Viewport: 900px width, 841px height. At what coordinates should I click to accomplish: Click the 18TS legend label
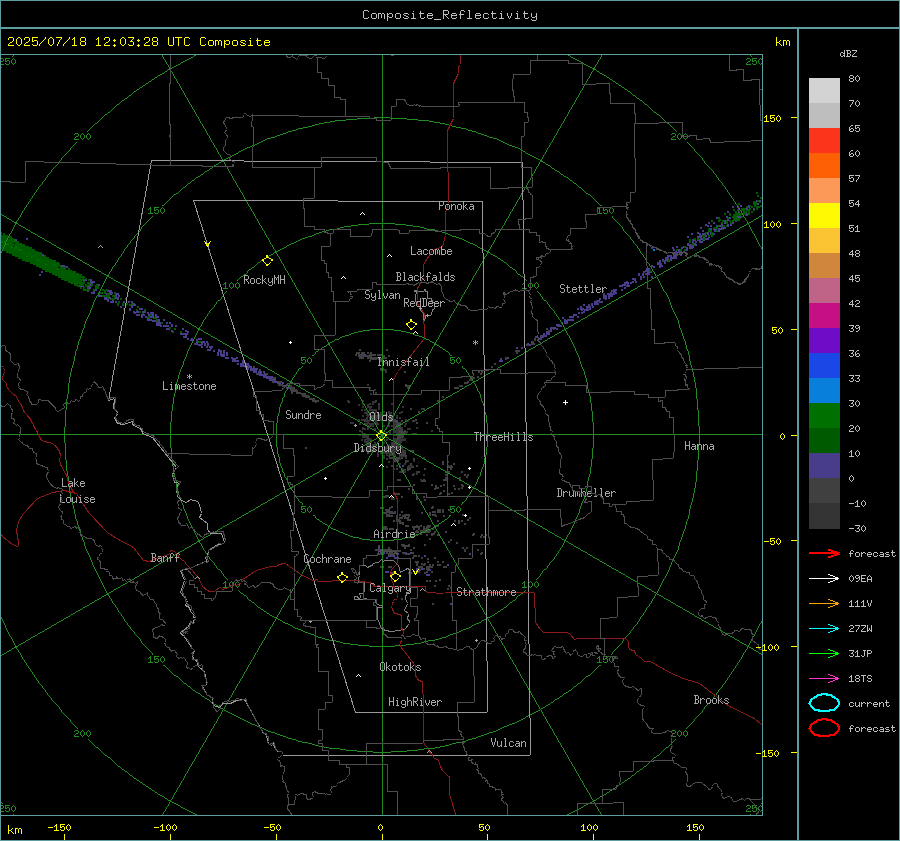pyautogui.click(x=860, y=679)
